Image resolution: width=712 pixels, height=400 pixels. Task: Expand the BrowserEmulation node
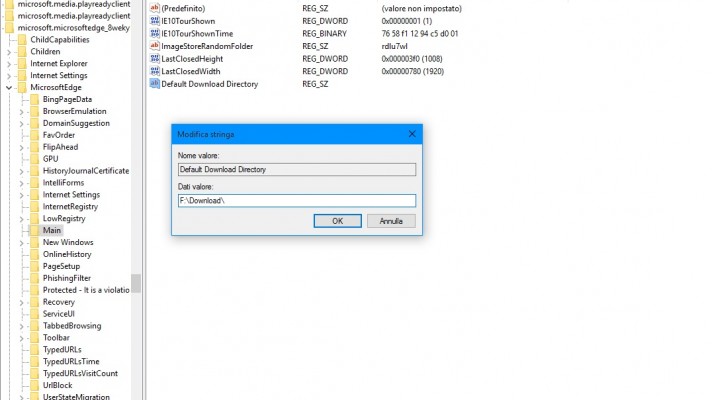[x=21, y=112]
